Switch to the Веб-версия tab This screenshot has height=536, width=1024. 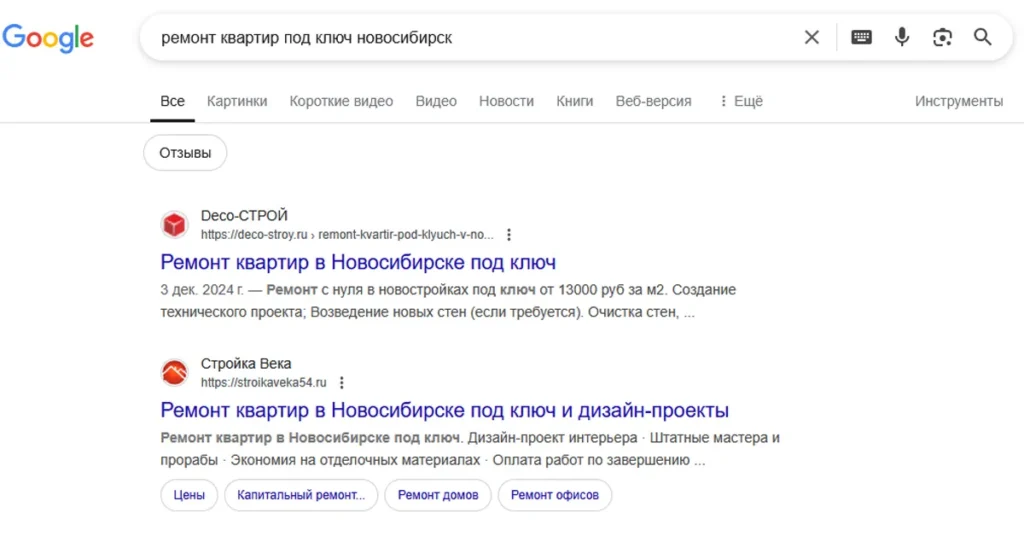[x=654, y=101]
